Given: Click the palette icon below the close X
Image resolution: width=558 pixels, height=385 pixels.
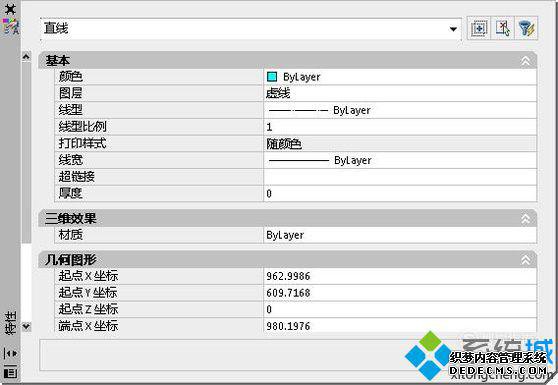Looking at the screenshot, I should (11, 26).
